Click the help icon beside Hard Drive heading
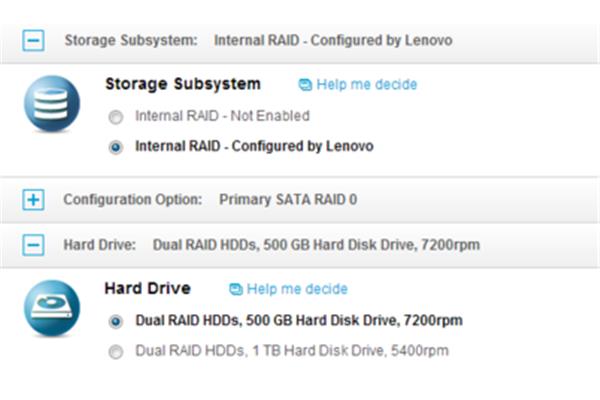The image size is (600, 400). 236,289
